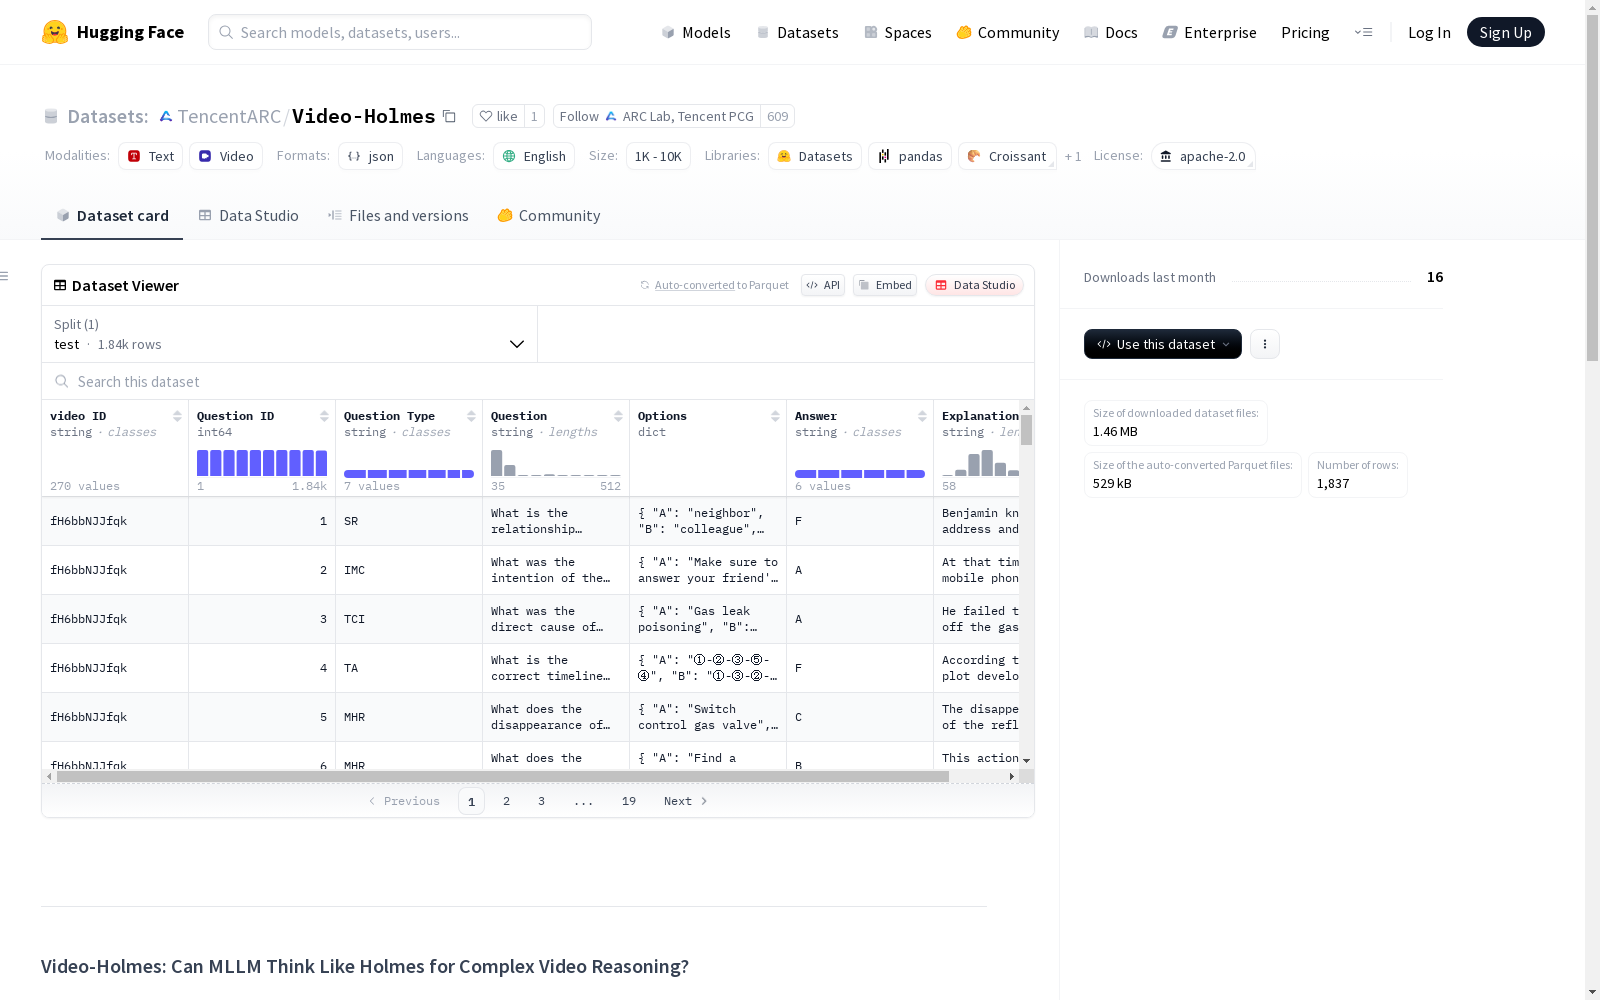This screenshot has height=1000, width=1600.
Task: Select the Text modality tag
Action: click(x=150, y=156)
